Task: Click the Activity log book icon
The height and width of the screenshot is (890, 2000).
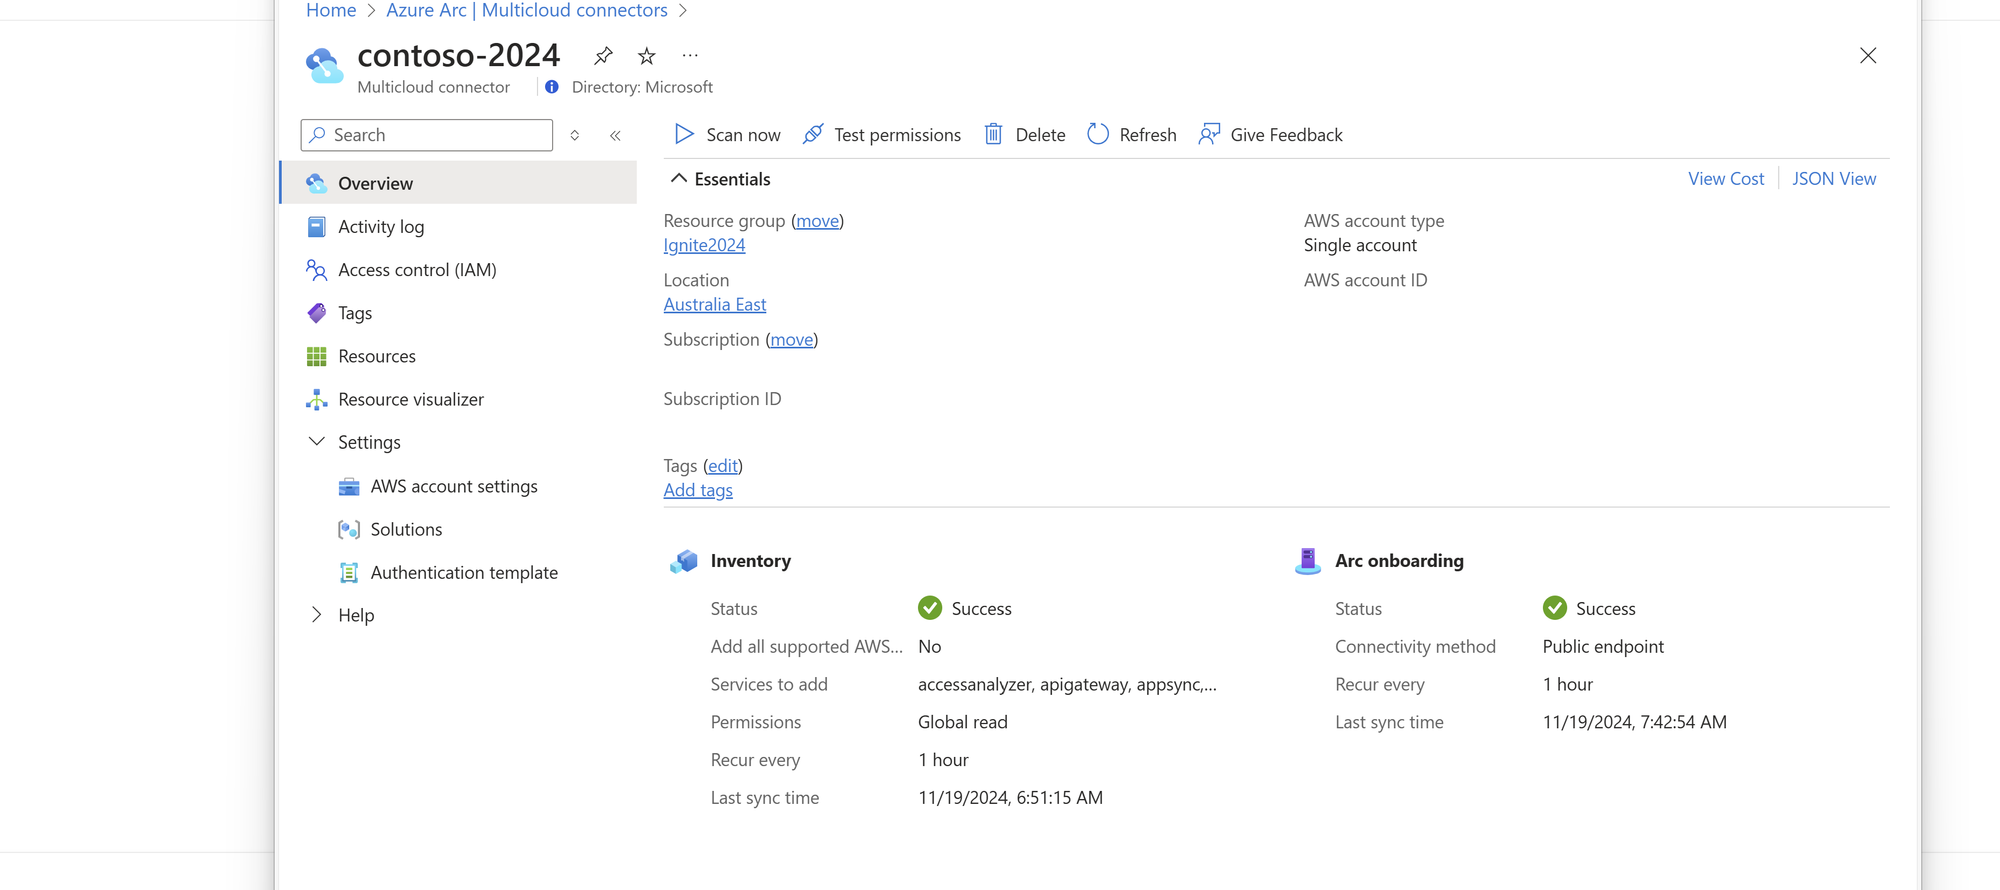Action: tap(316, 227)
